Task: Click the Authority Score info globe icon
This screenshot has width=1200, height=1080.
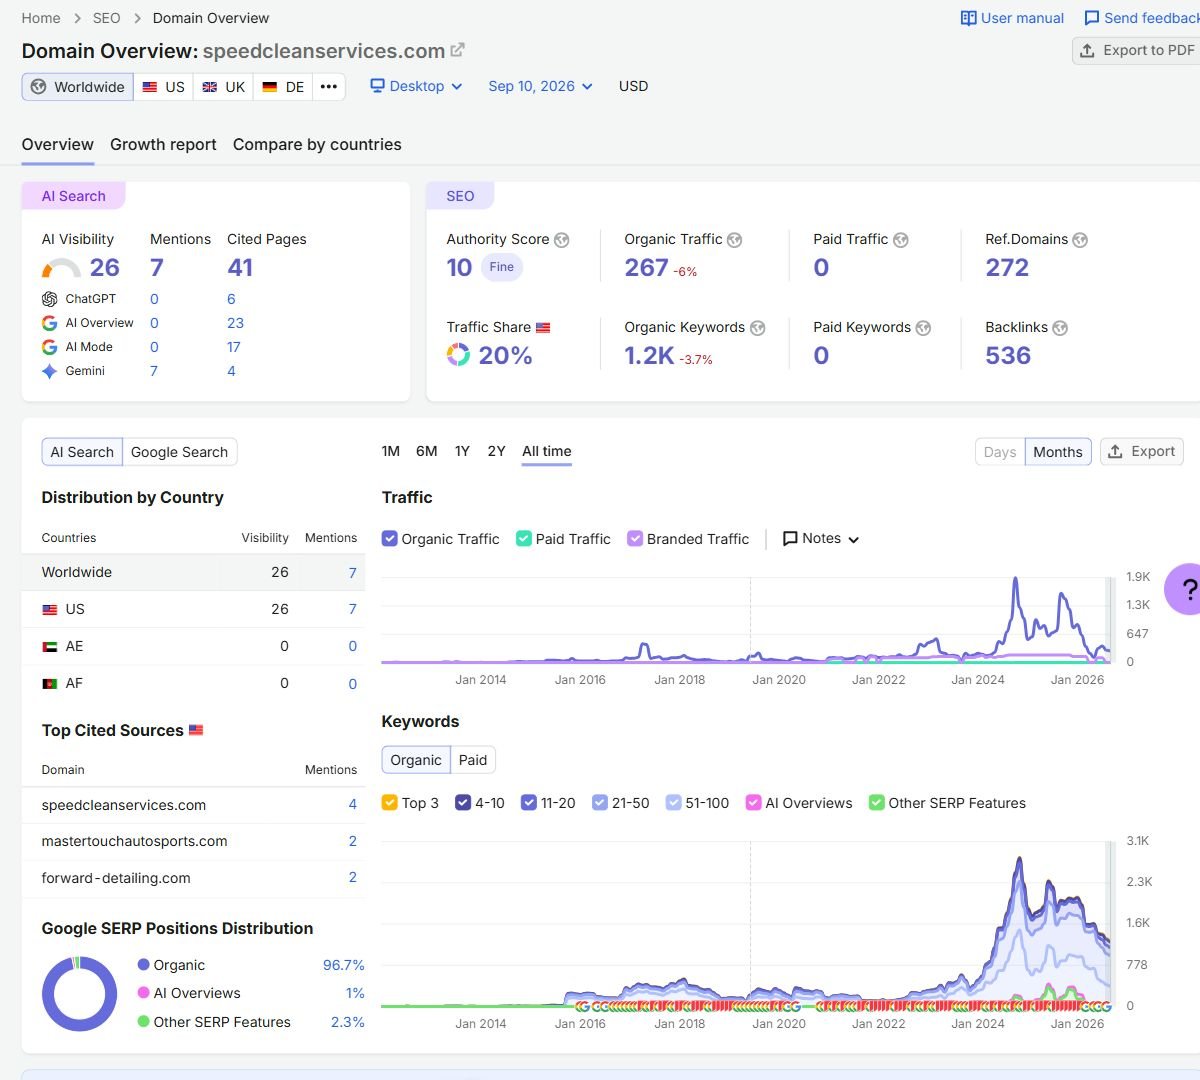Action: click(562, 240)
